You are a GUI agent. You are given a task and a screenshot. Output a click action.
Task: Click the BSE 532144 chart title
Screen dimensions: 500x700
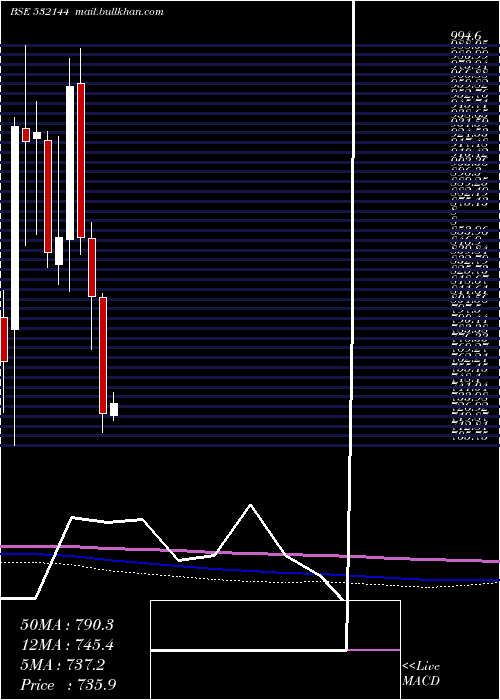tap(39, 12)
